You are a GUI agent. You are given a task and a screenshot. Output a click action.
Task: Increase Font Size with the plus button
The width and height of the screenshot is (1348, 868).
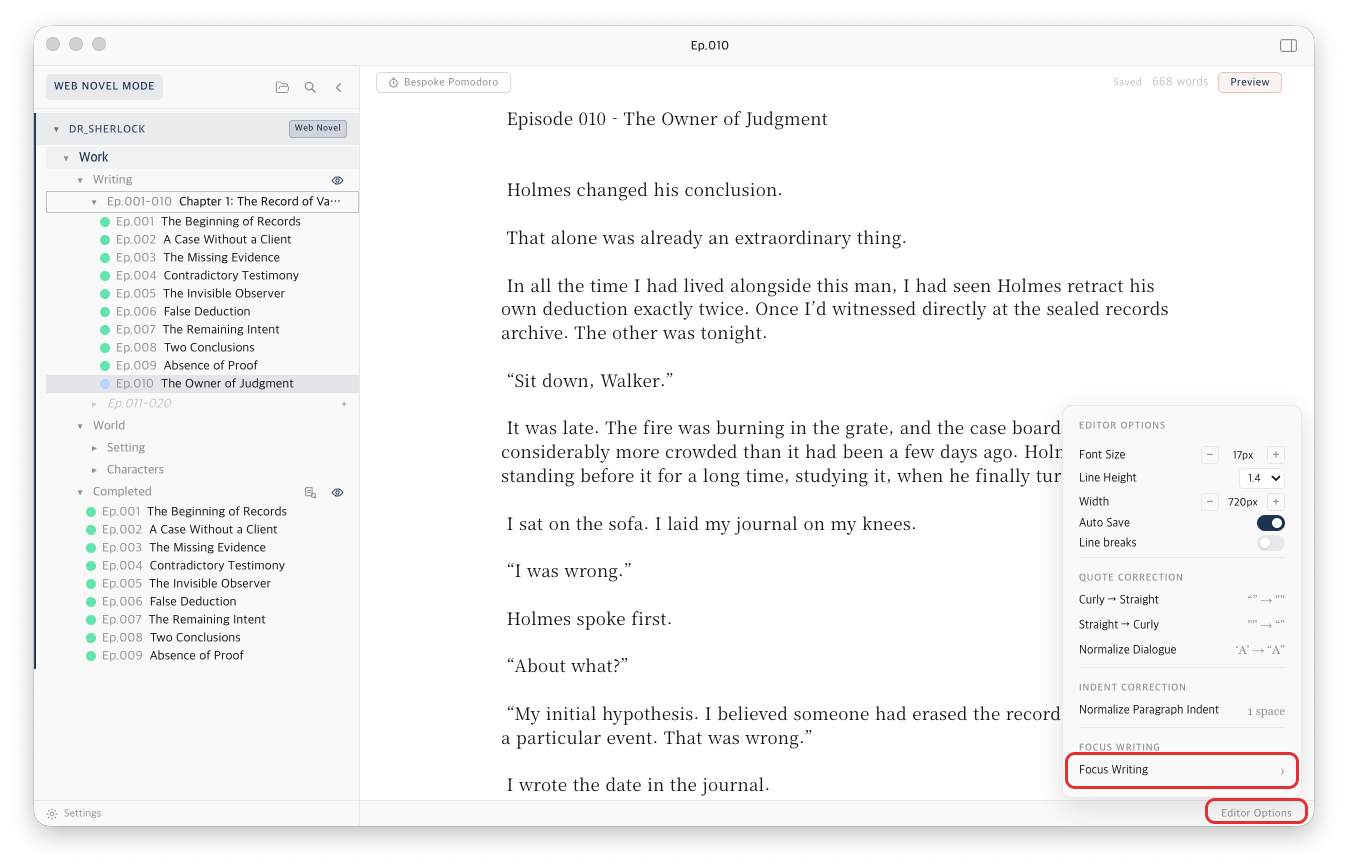coord(1276,454)
